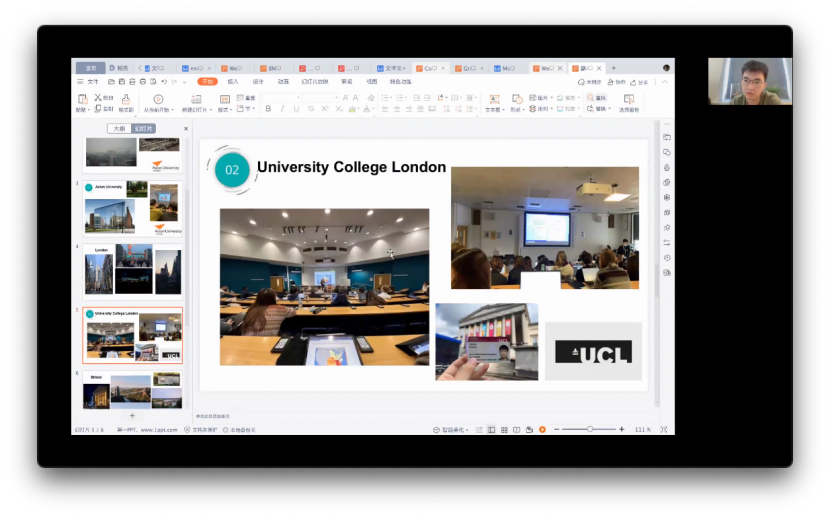The width and height of the screenshot is (830, 517).
Task: Select slide 6 Bristol thumbnail
Action: 132,389
